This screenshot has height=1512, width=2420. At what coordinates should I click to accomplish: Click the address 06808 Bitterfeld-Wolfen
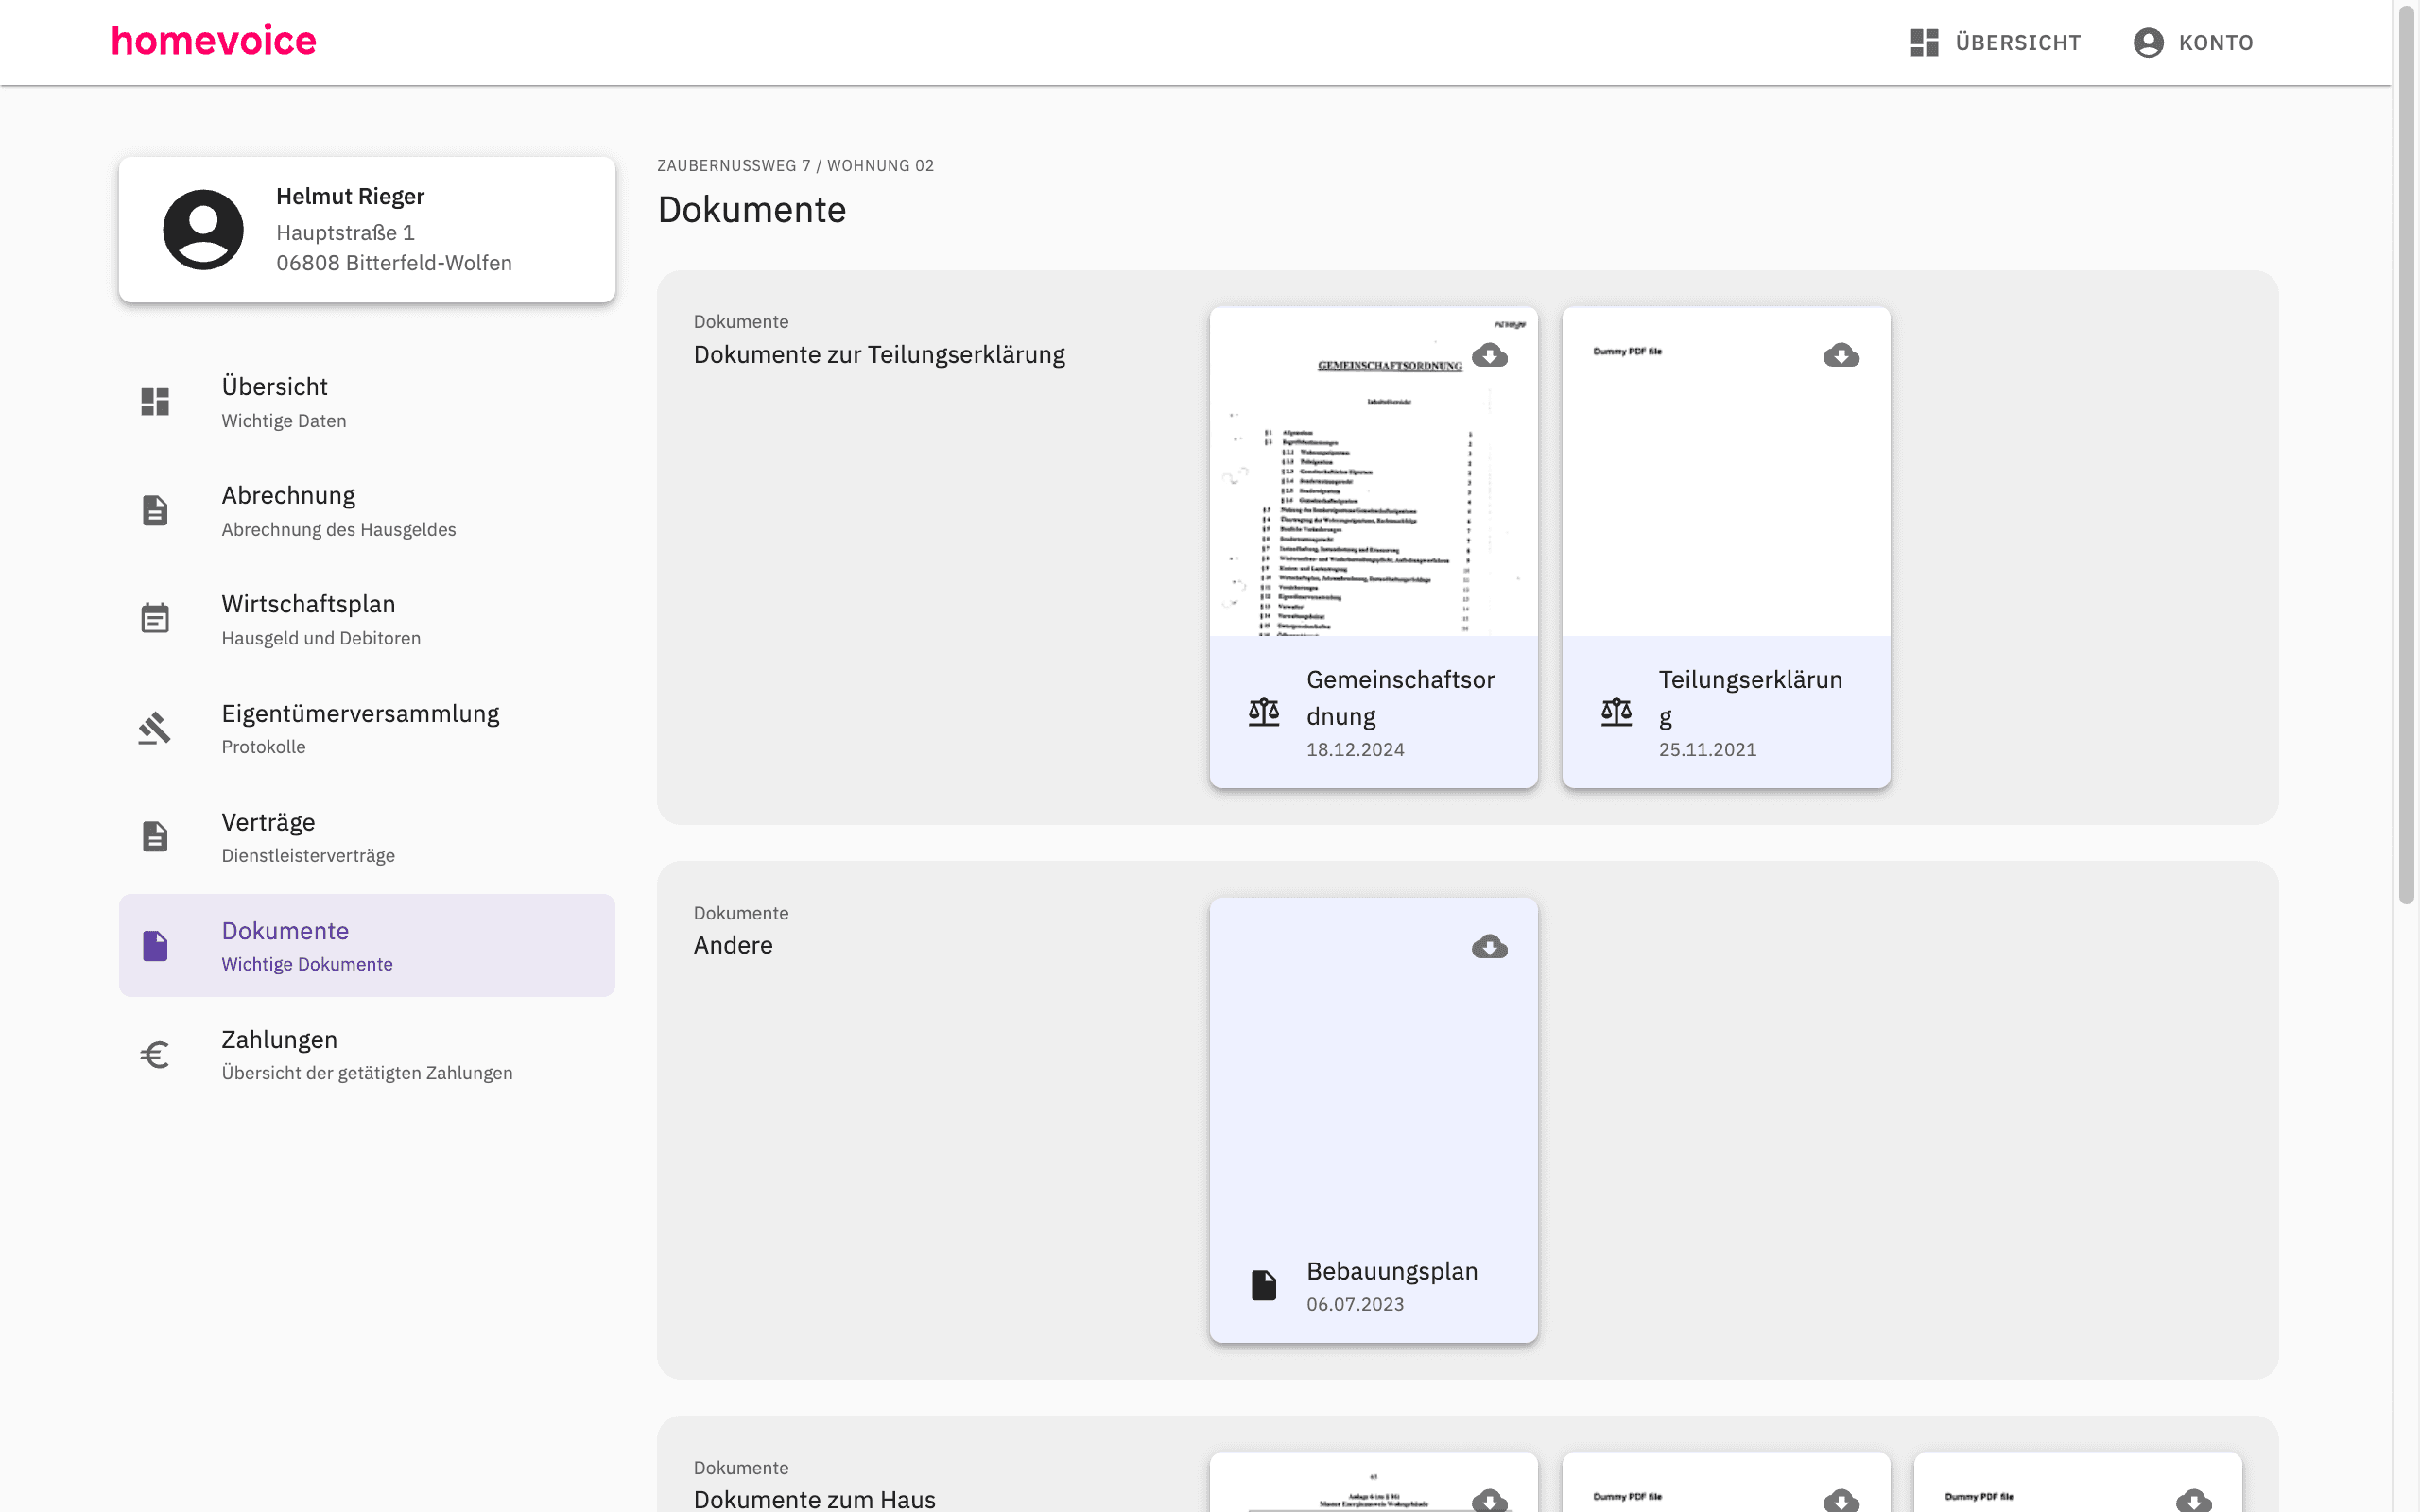394,263
